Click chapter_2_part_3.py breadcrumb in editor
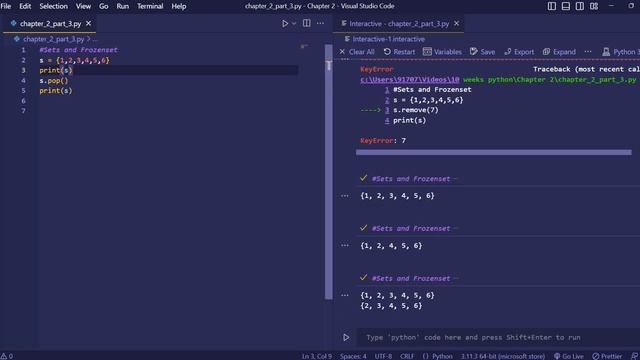The image size is (640, 360). (53, 39)
